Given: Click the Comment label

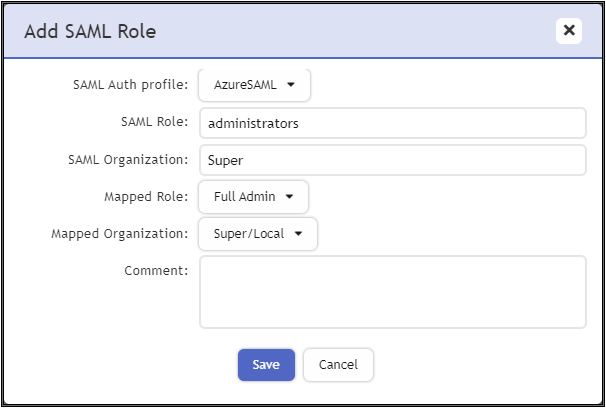Looking at the screenshot, I should pyautogui.click(x=156, y=271).
